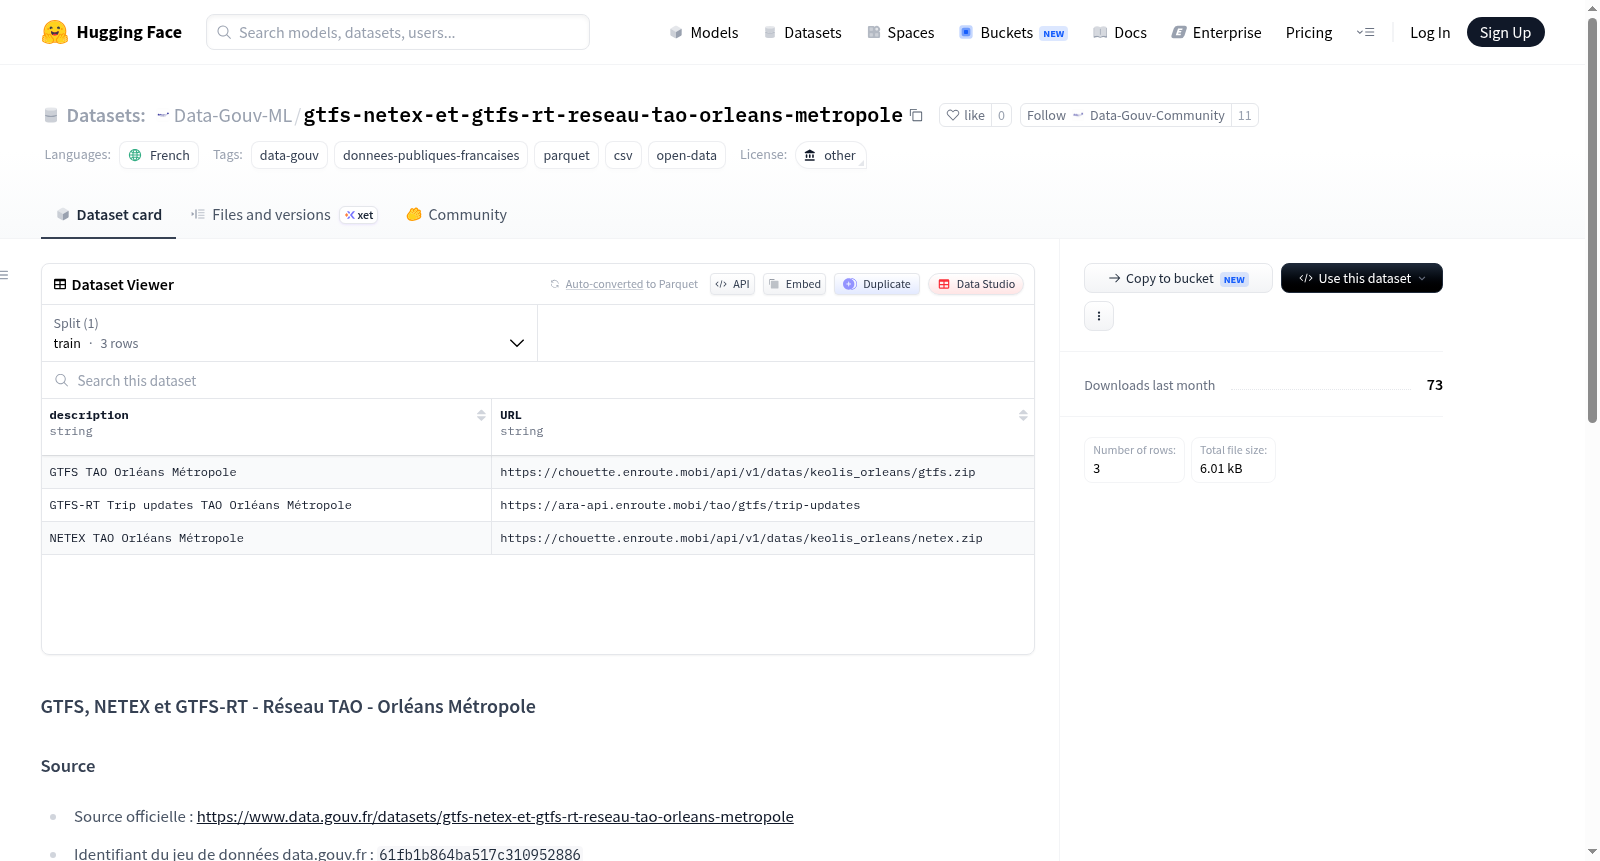Image resolution: width=1600 pixels, height=861 pixels.
Task: Open the Files and versions tab
Action: (284, 215)
